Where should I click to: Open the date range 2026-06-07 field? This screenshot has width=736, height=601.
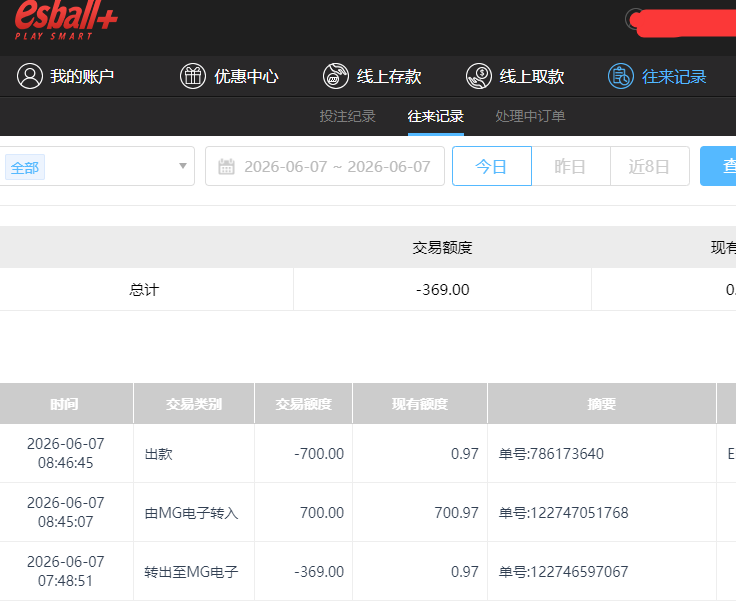325,166
